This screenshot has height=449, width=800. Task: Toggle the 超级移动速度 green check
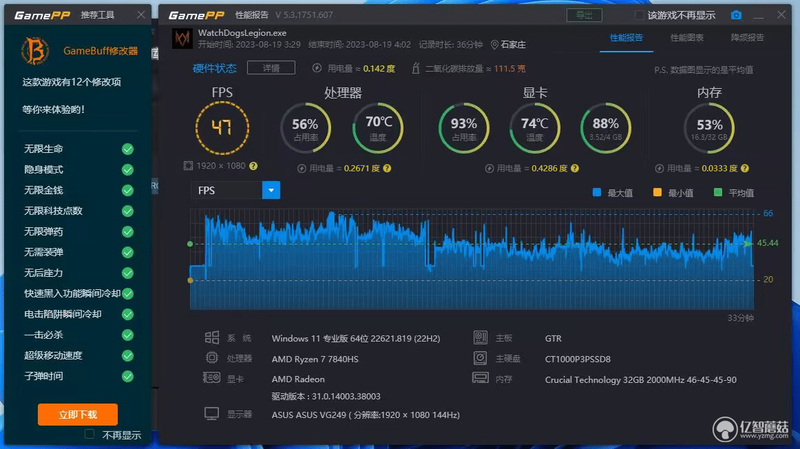pyautogui.click(x=128, y=356)
